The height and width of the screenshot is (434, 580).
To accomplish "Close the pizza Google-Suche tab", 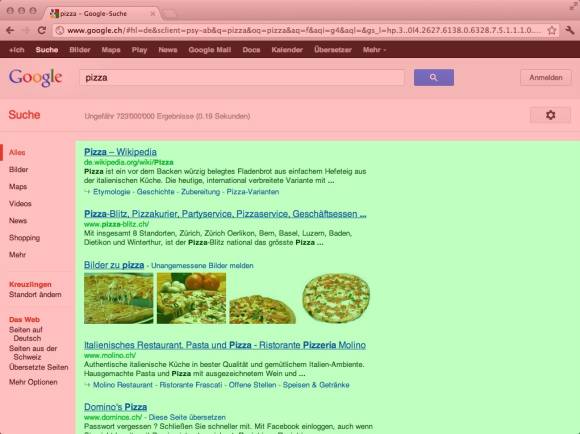I will click(x=153, y=14).
